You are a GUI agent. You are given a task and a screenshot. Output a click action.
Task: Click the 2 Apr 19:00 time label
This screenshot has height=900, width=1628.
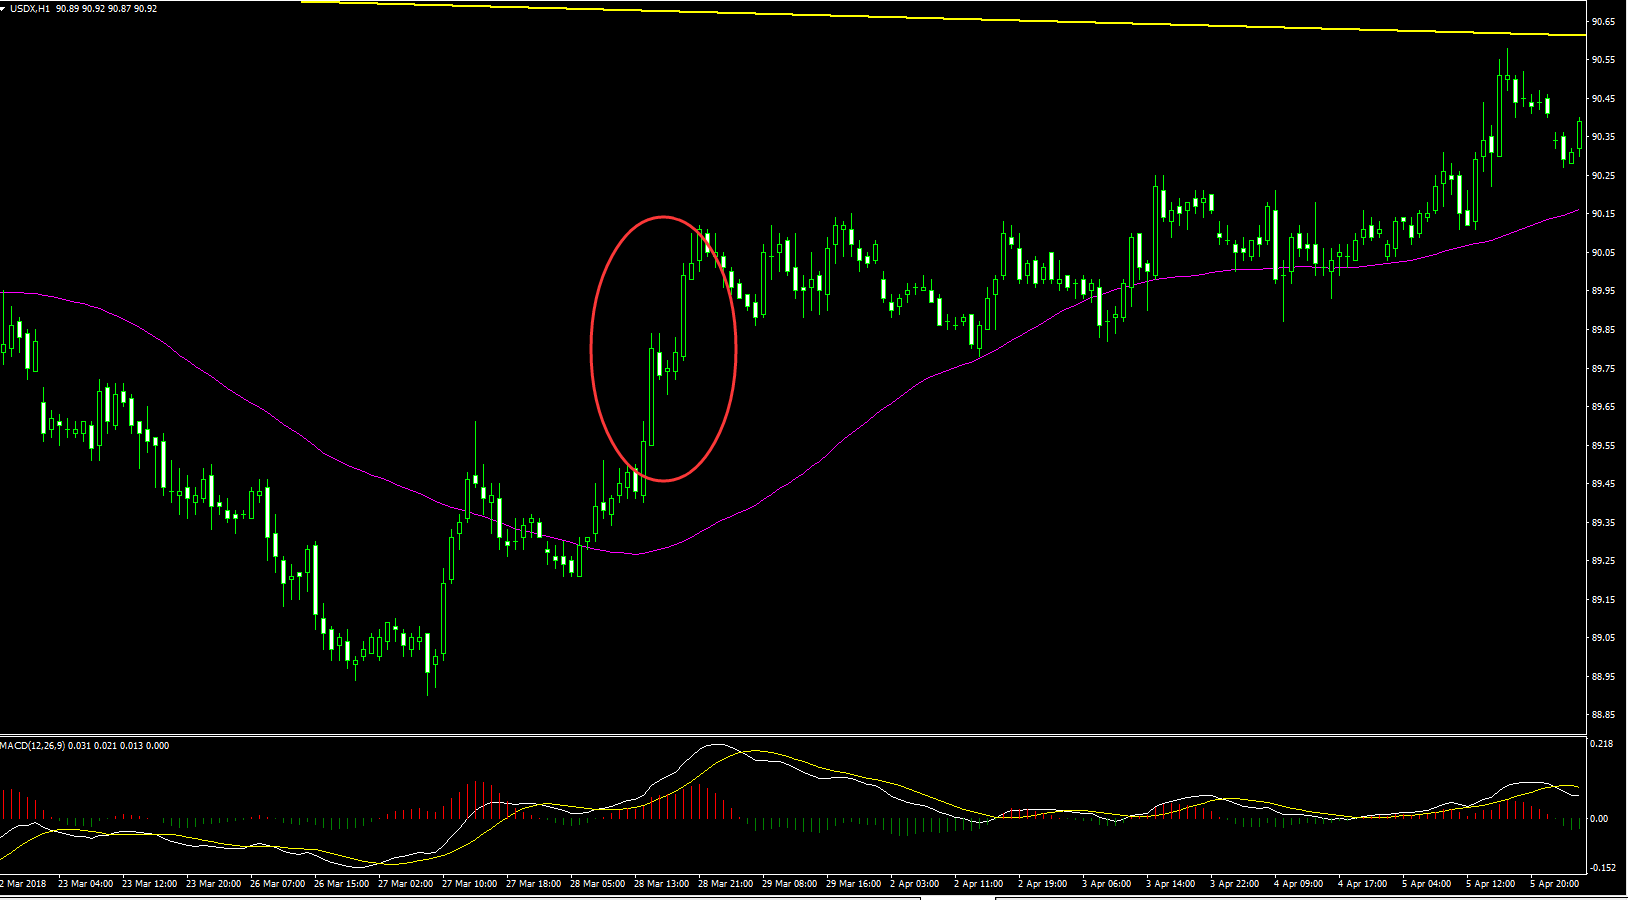(x=1042, y=884)
